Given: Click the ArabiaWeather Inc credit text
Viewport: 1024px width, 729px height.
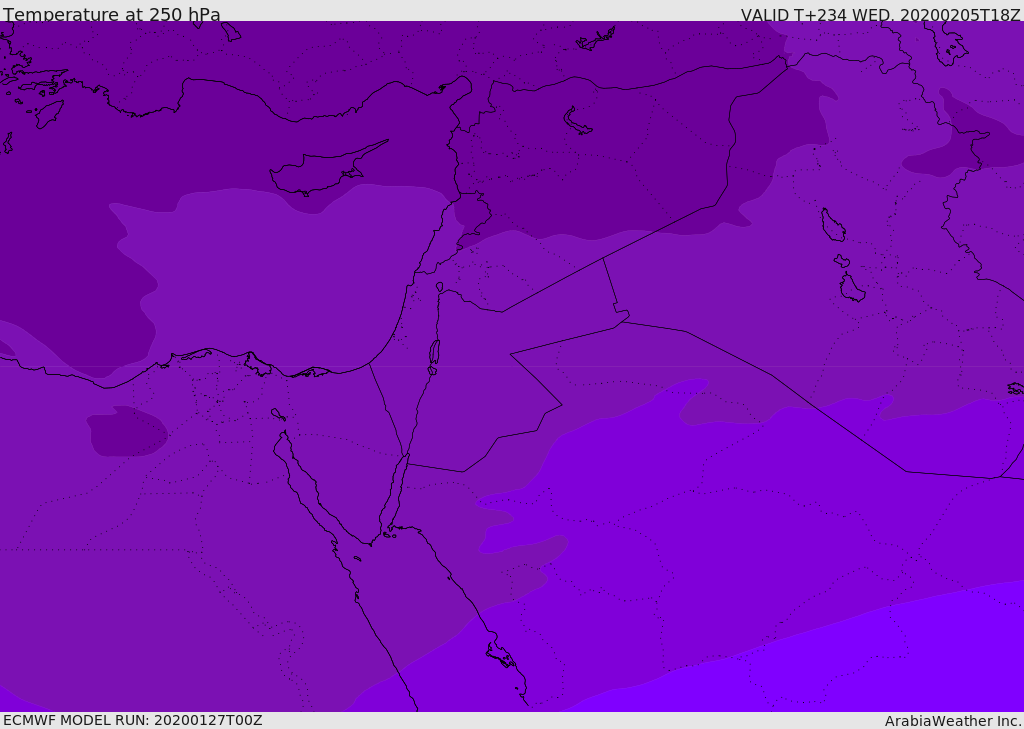Looking at the screenshot, I should coord(952,721).
